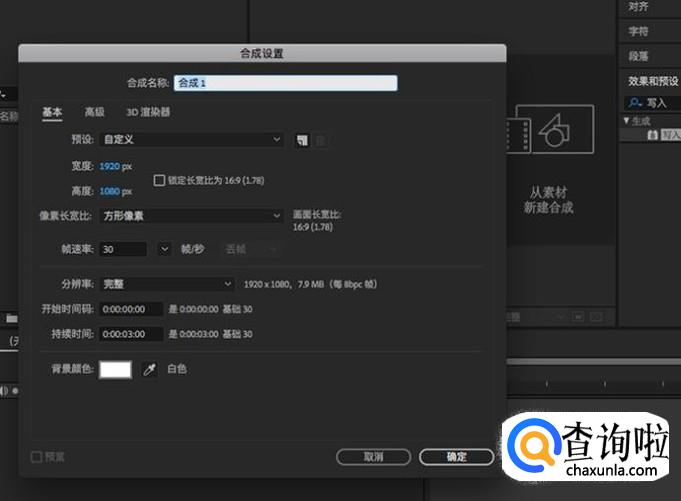Click the folder icon in project panel
The height and width of the screenshot is (501, 681).
tap(12, 319)
